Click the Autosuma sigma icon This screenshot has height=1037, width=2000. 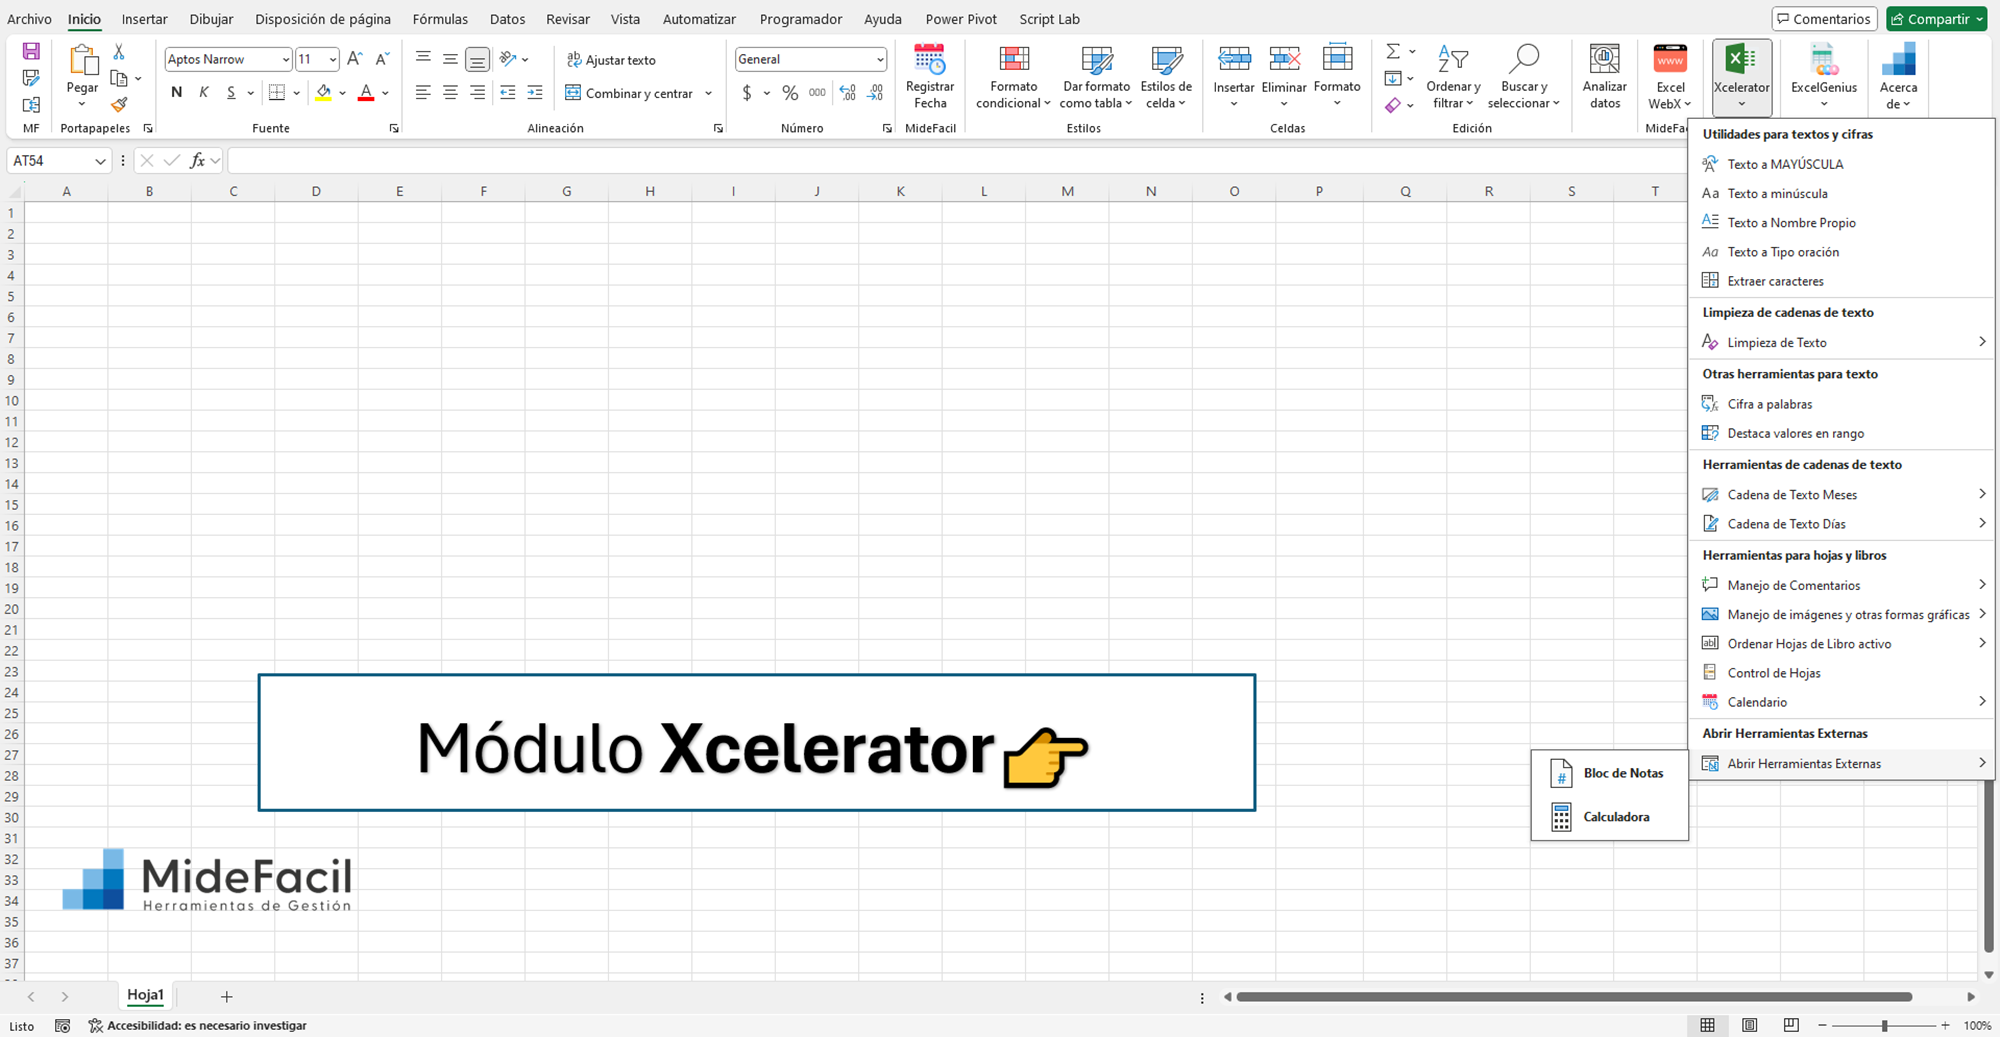pos(1393,51)
